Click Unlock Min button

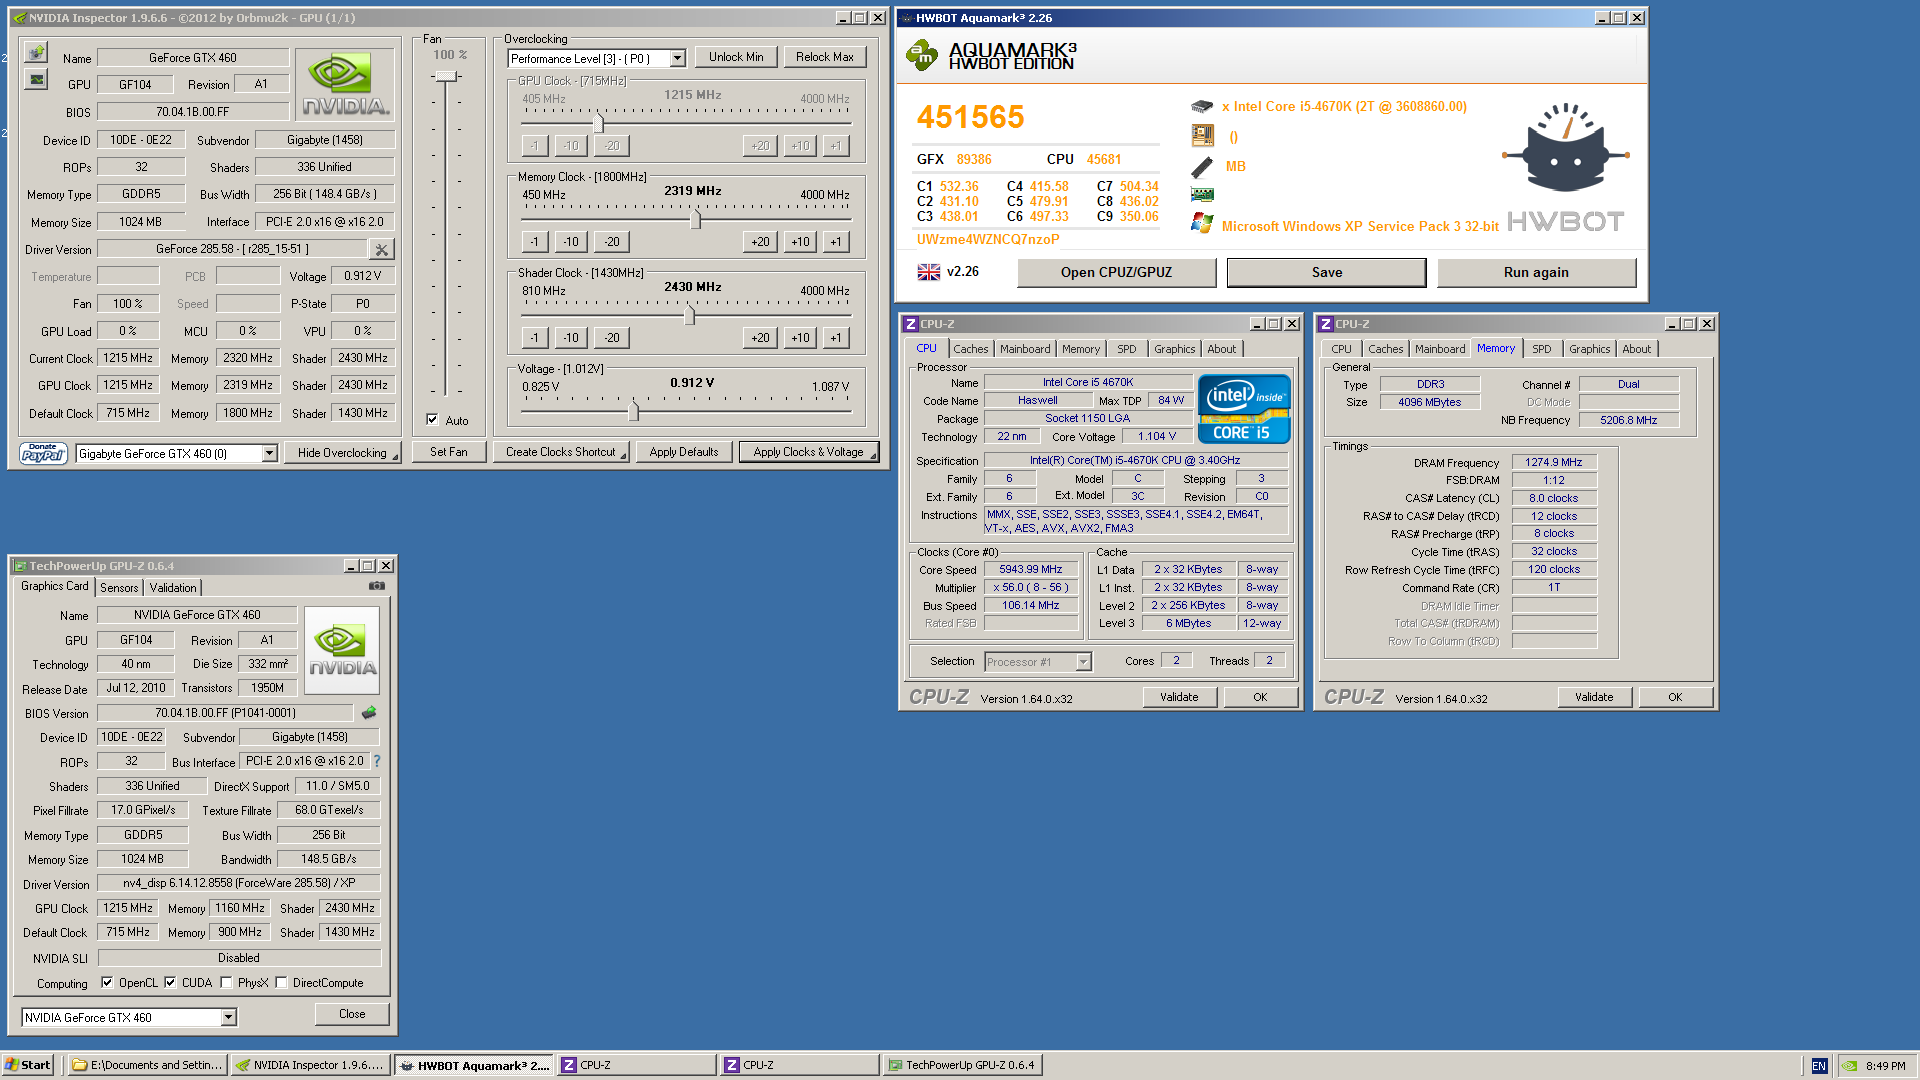(x=736, y=57)
